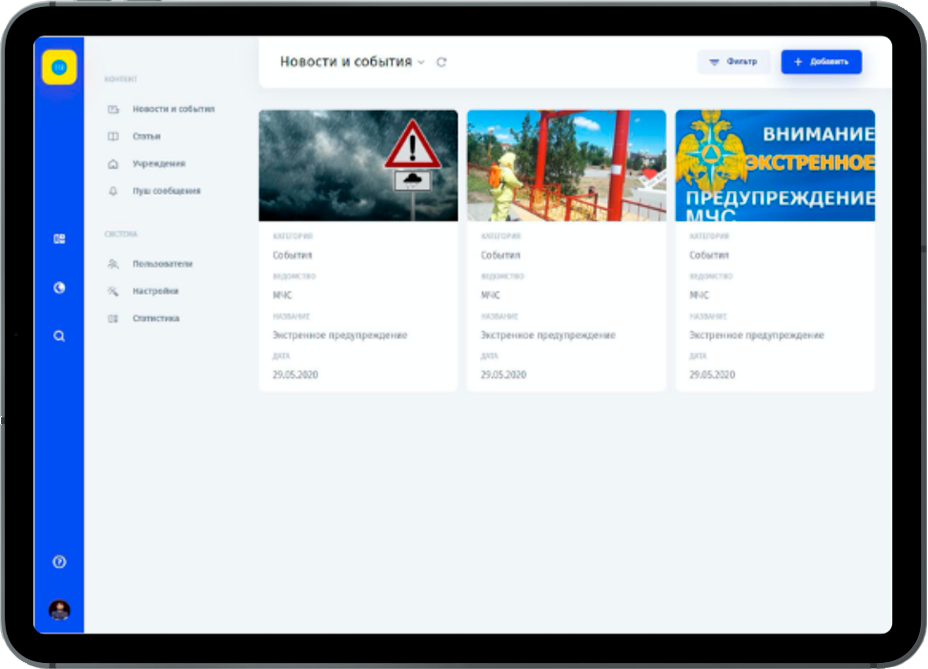Viewport: 928px width, 669px height.
Task: Open the user avatar profile
Action: [x=59, y=610]
